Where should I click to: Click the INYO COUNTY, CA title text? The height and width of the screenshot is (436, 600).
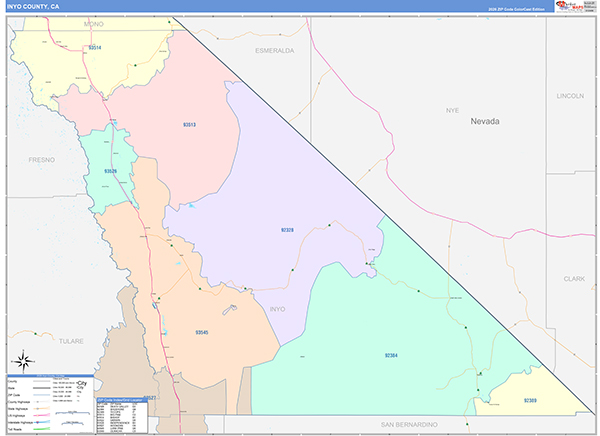point(33,7)
